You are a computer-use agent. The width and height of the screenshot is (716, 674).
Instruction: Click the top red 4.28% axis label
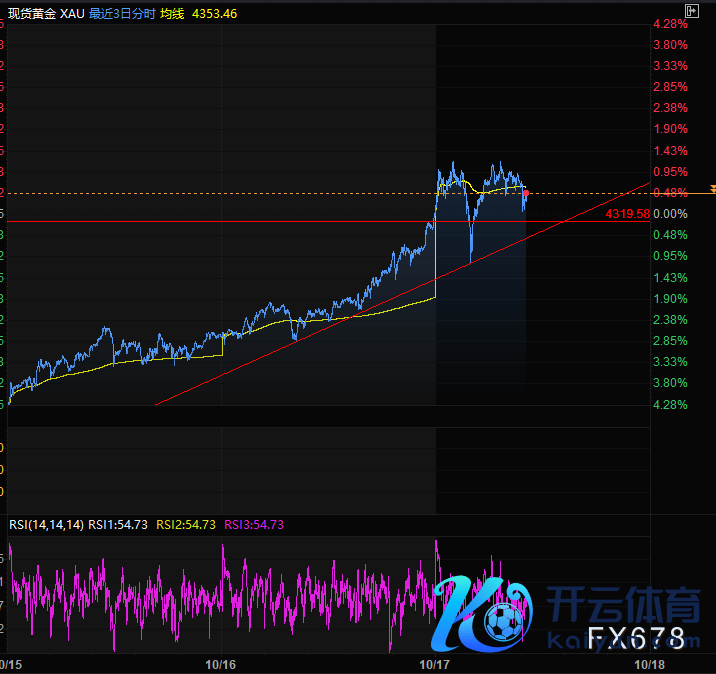tap(669, 23)
